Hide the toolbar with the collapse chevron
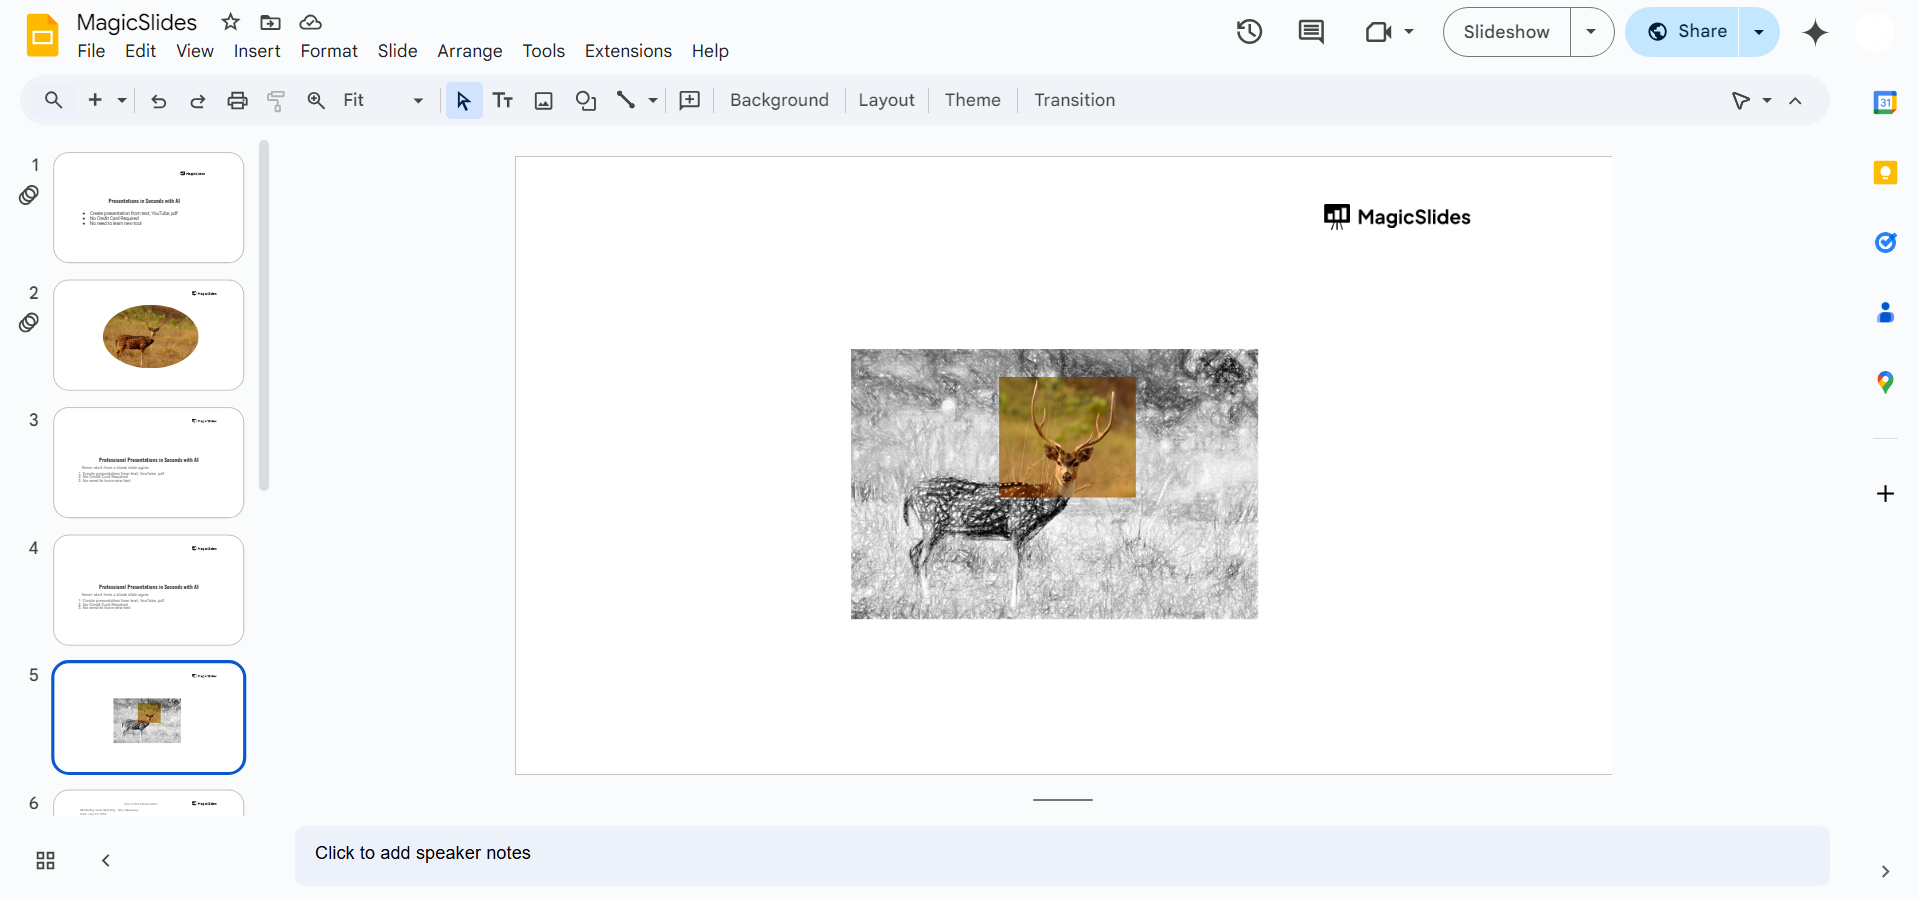The image size is (1919, 900). click(1795, 100)
